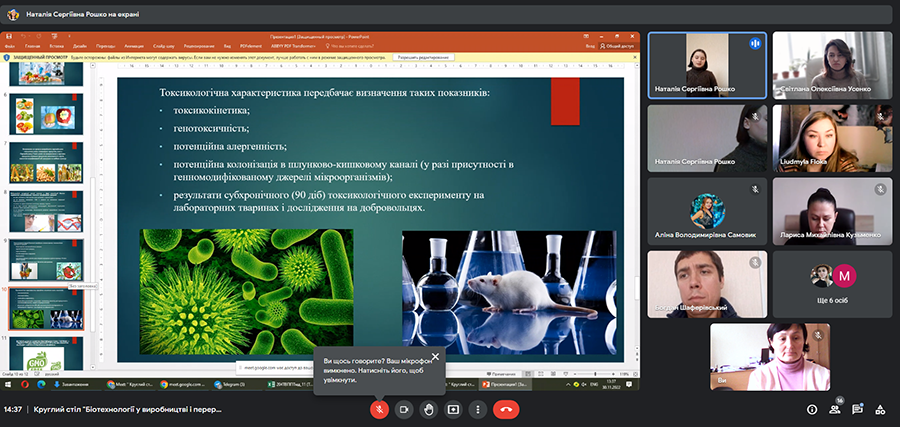The height and width of the screenshot is (427, 900).
Task: Click the 'Что вы хотите сделать?' search box
Action: [350, 46]
